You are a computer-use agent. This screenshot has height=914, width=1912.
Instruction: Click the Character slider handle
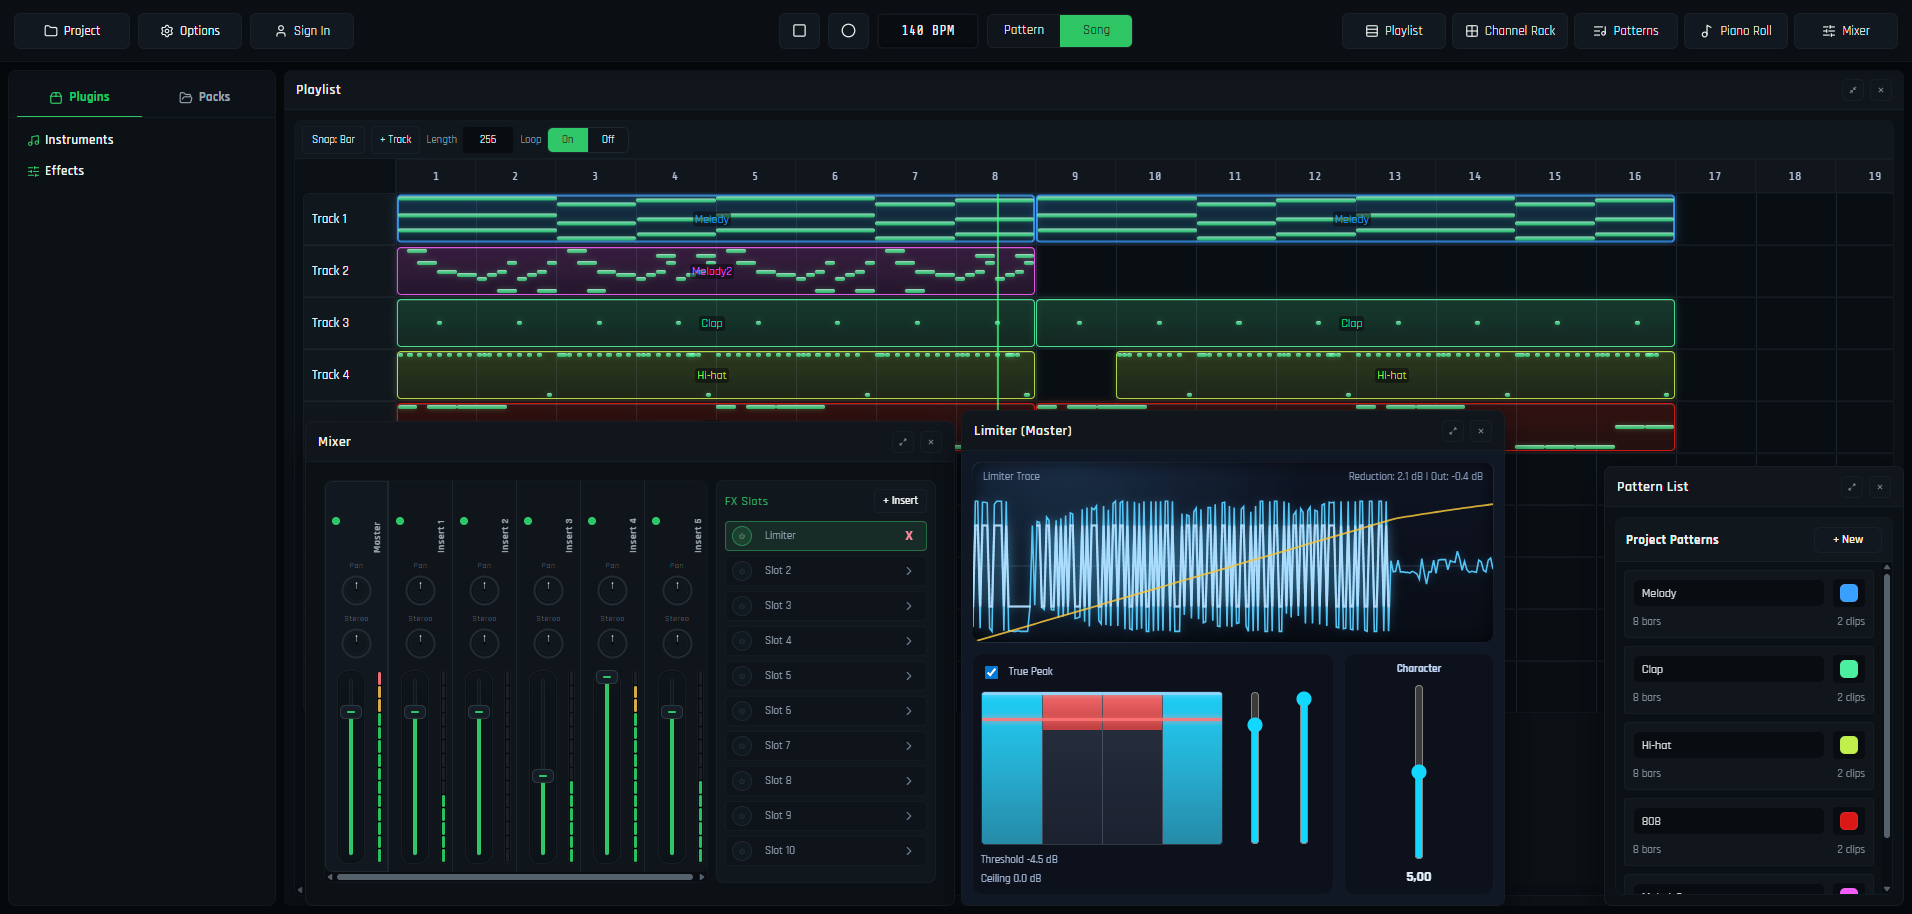coord(1419,772)
